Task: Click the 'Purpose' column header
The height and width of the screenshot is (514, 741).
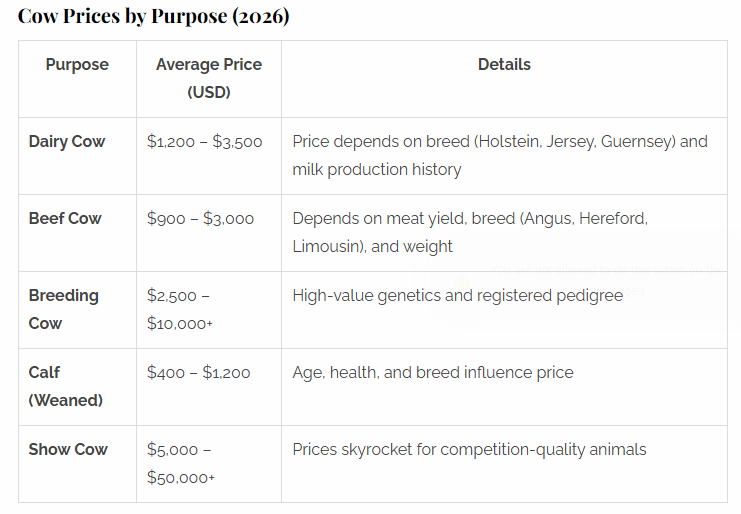Action: tap(77, 64)
